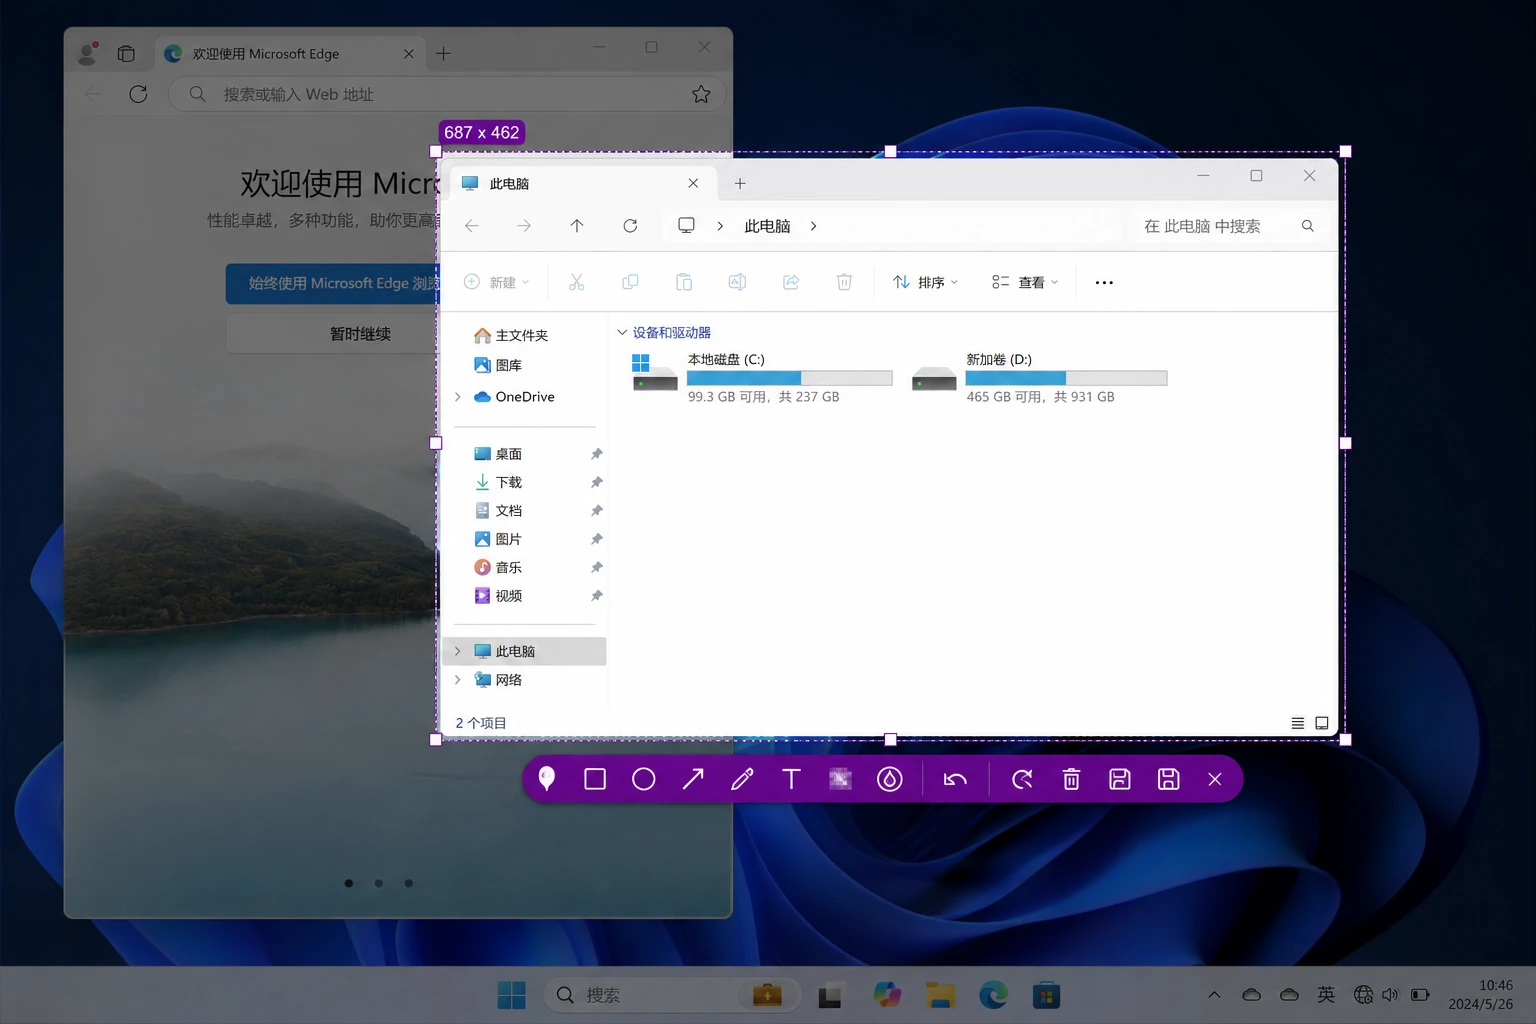Image resolution: width=1536 pixels, height=1024 pixels.
Task: Open the 新建 dropdown
Action: tap(497, 282)
